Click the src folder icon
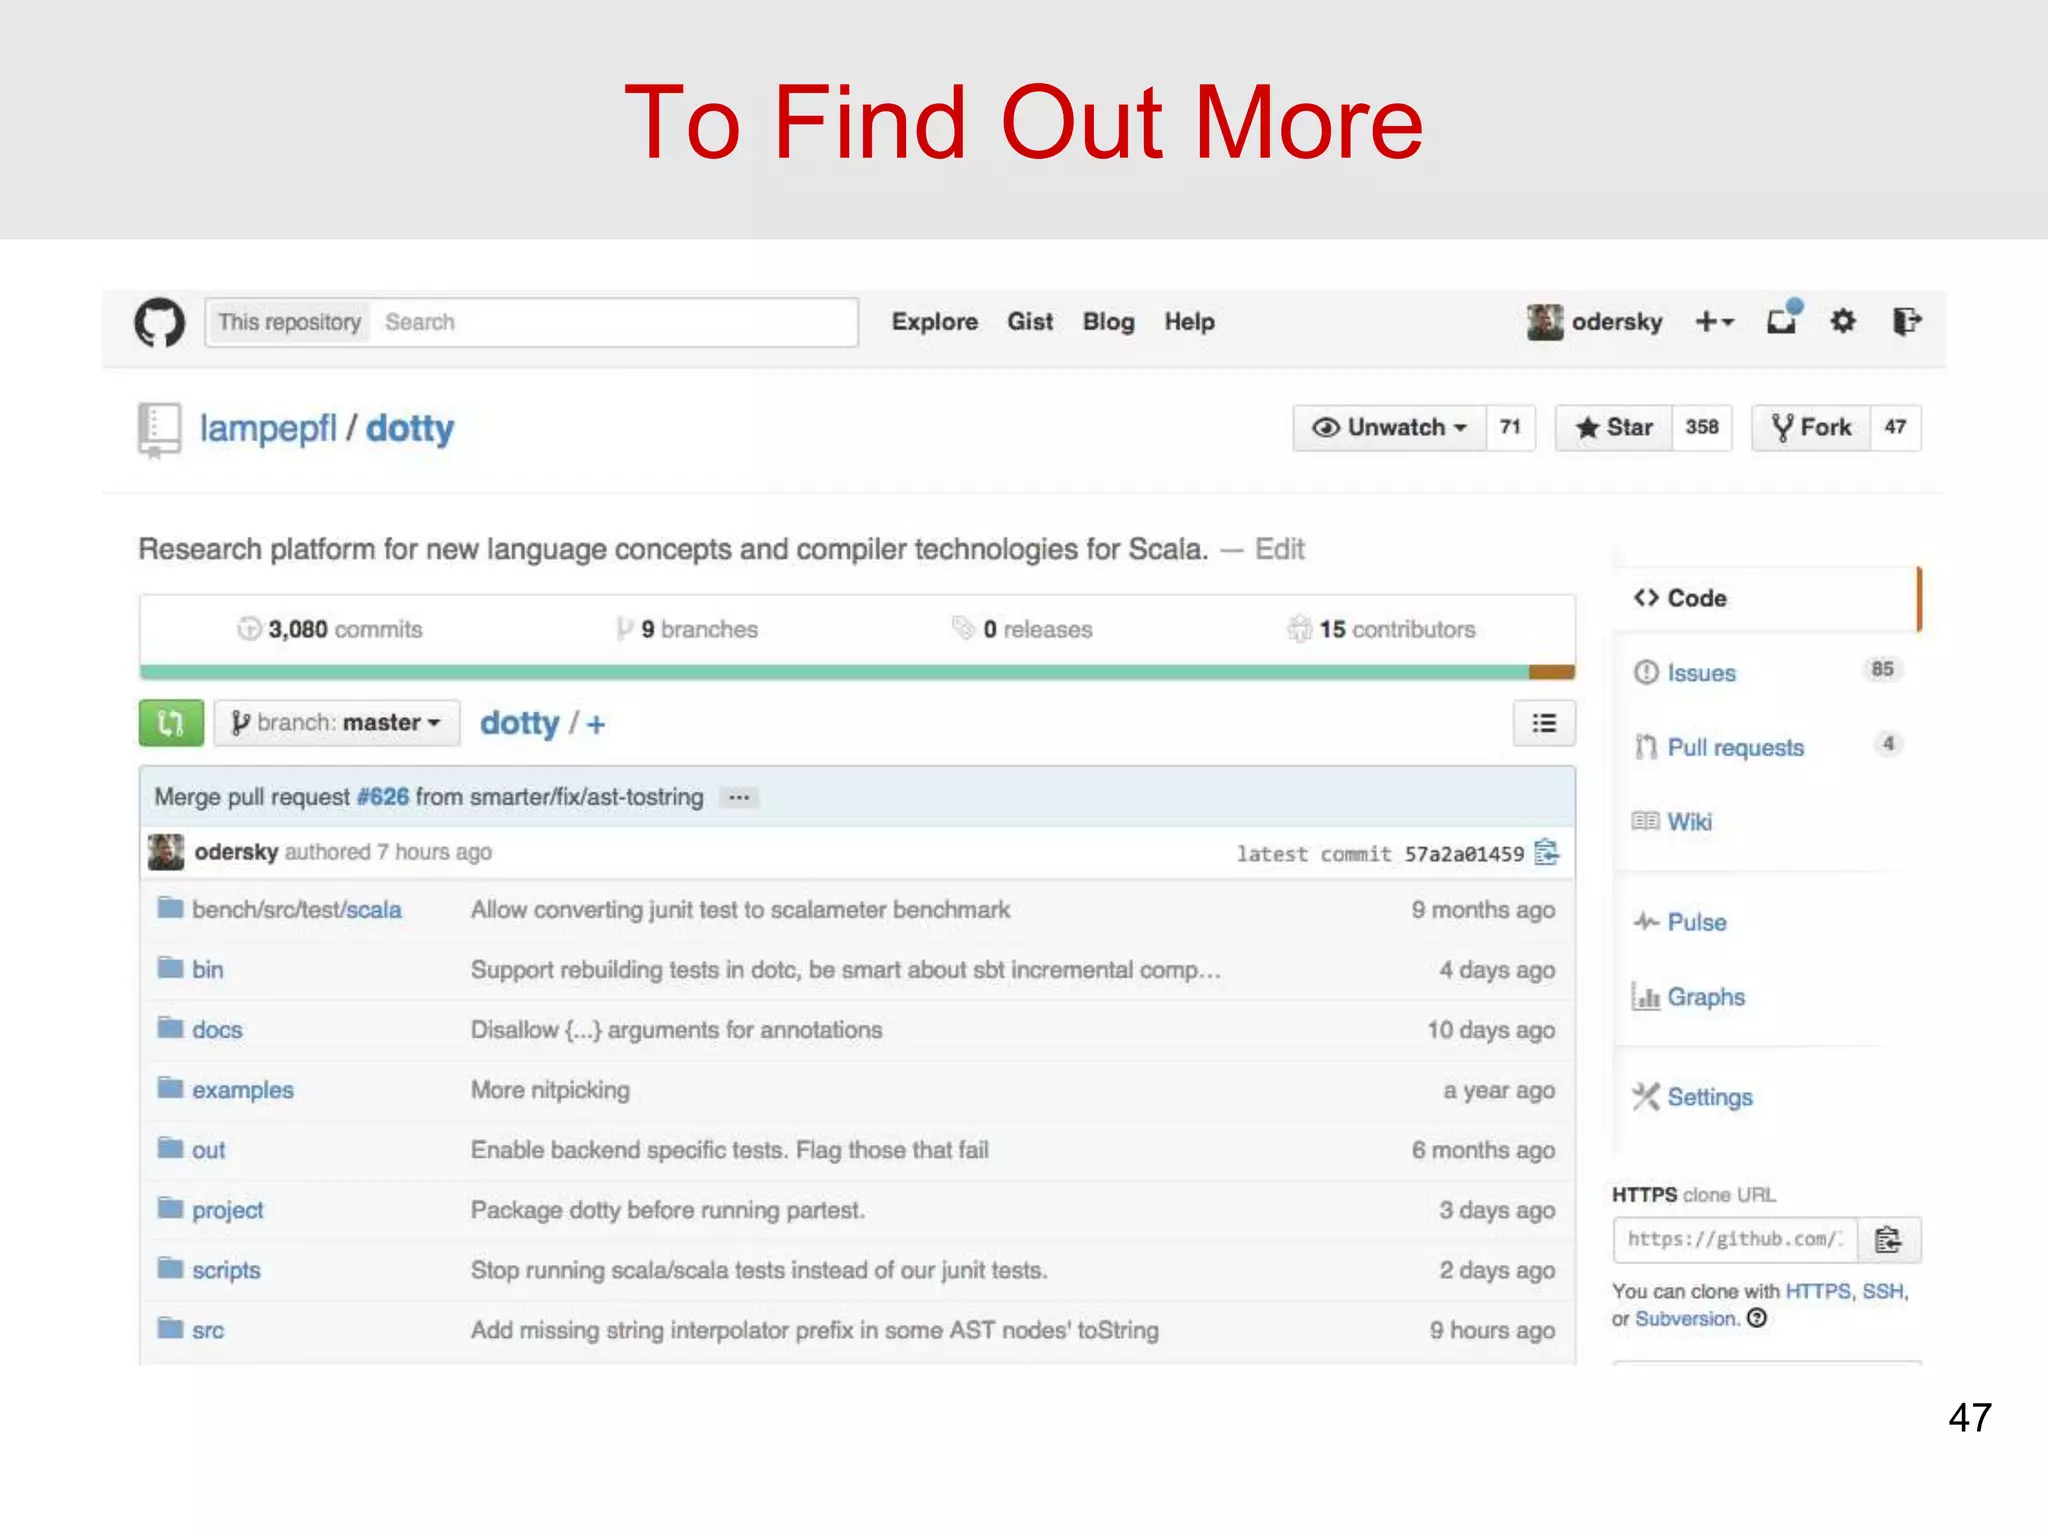This screenshot has height=1536, width=2048. pos(171,1328)
